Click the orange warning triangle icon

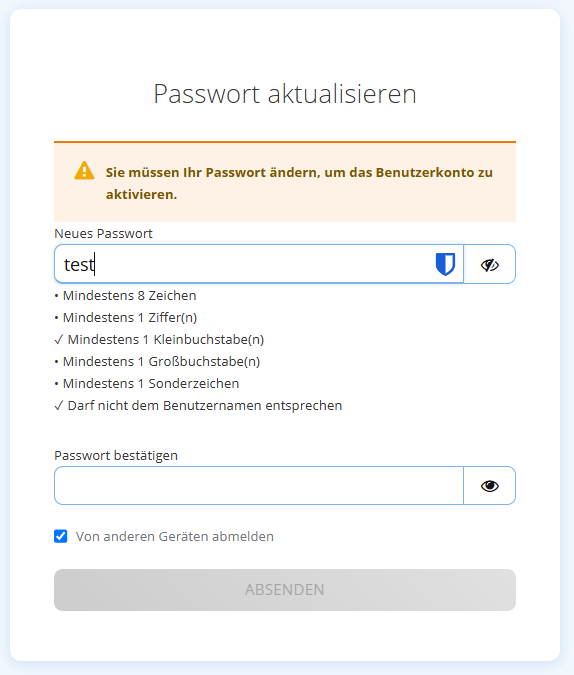pyautogui.click(x=84, y=170)
